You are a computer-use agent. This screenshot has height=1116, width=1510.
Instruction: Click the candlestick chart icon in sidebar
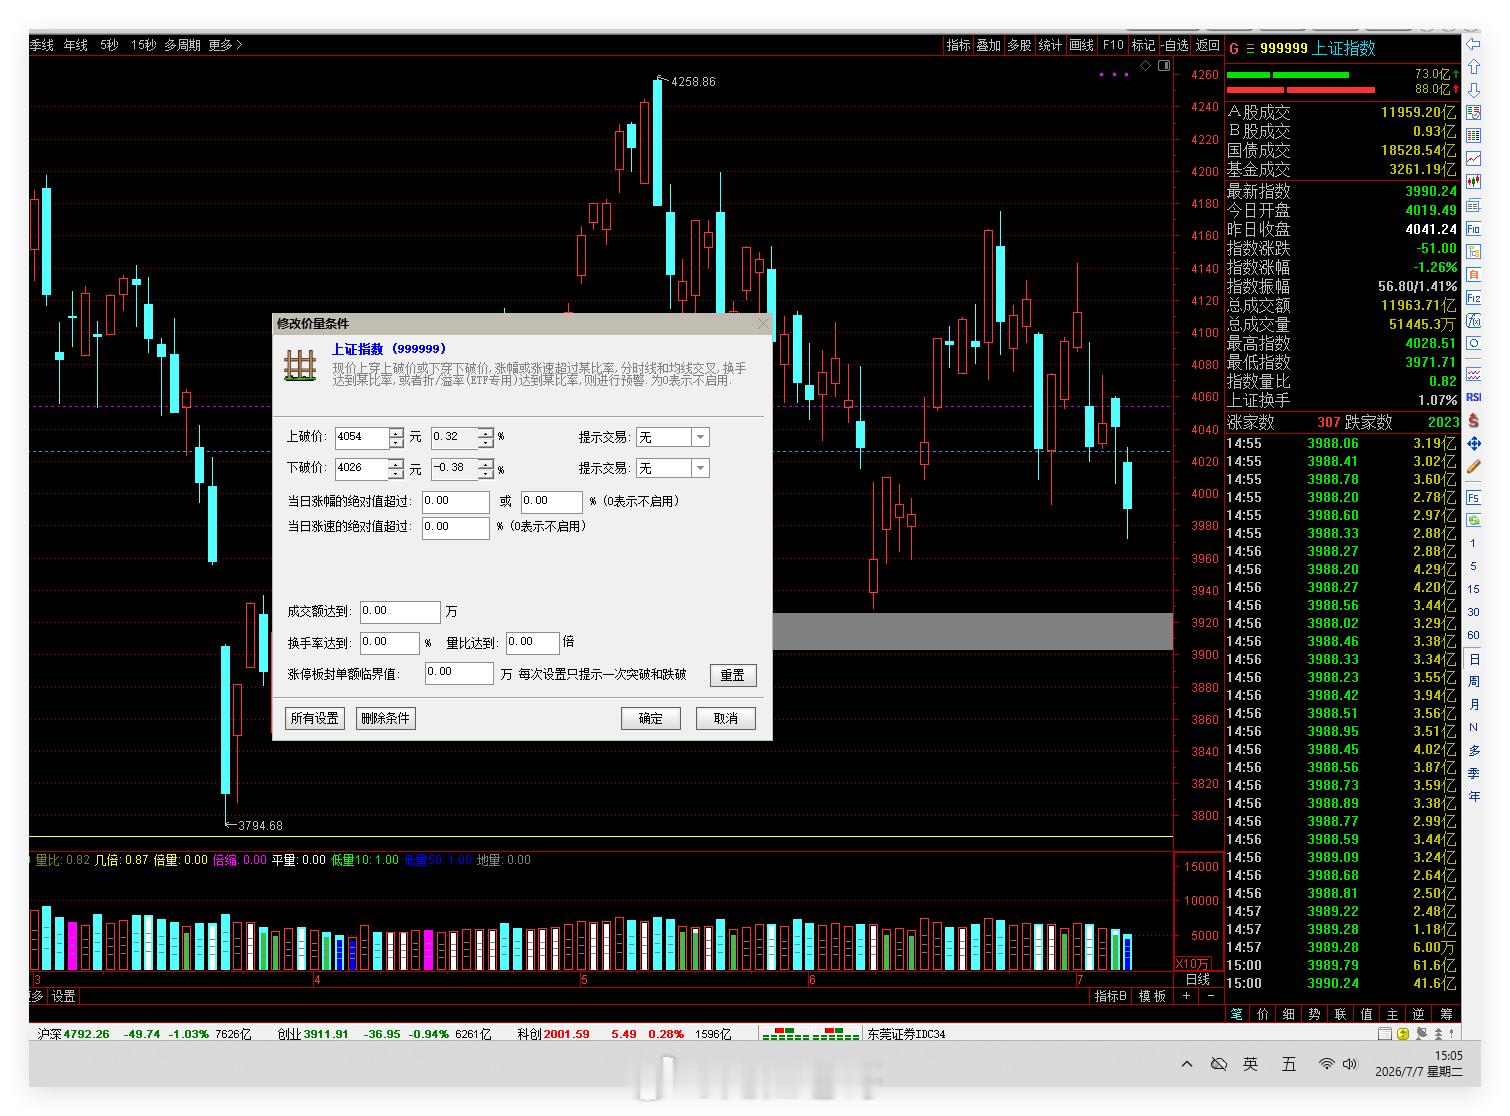click(1473, 181)
